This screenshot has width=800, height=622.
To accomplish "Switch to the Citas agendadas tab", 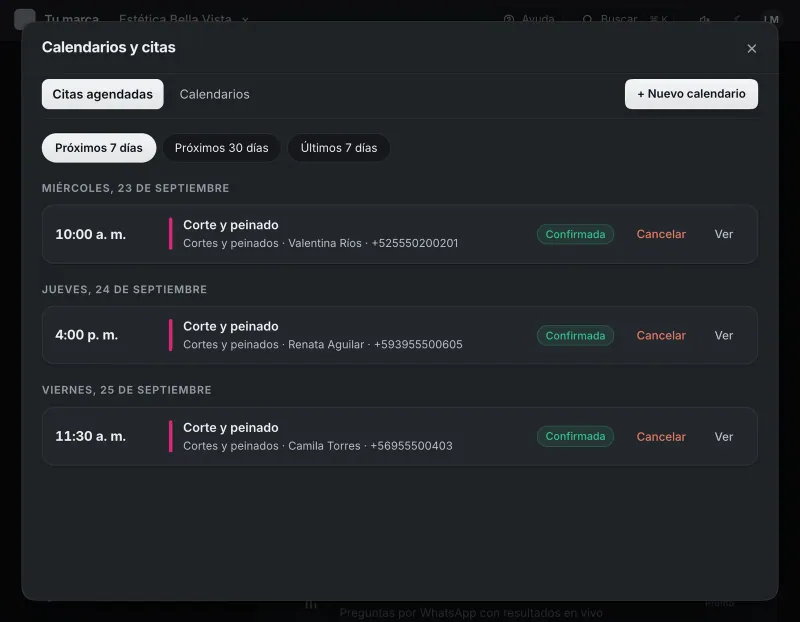I will coord(103,94).
